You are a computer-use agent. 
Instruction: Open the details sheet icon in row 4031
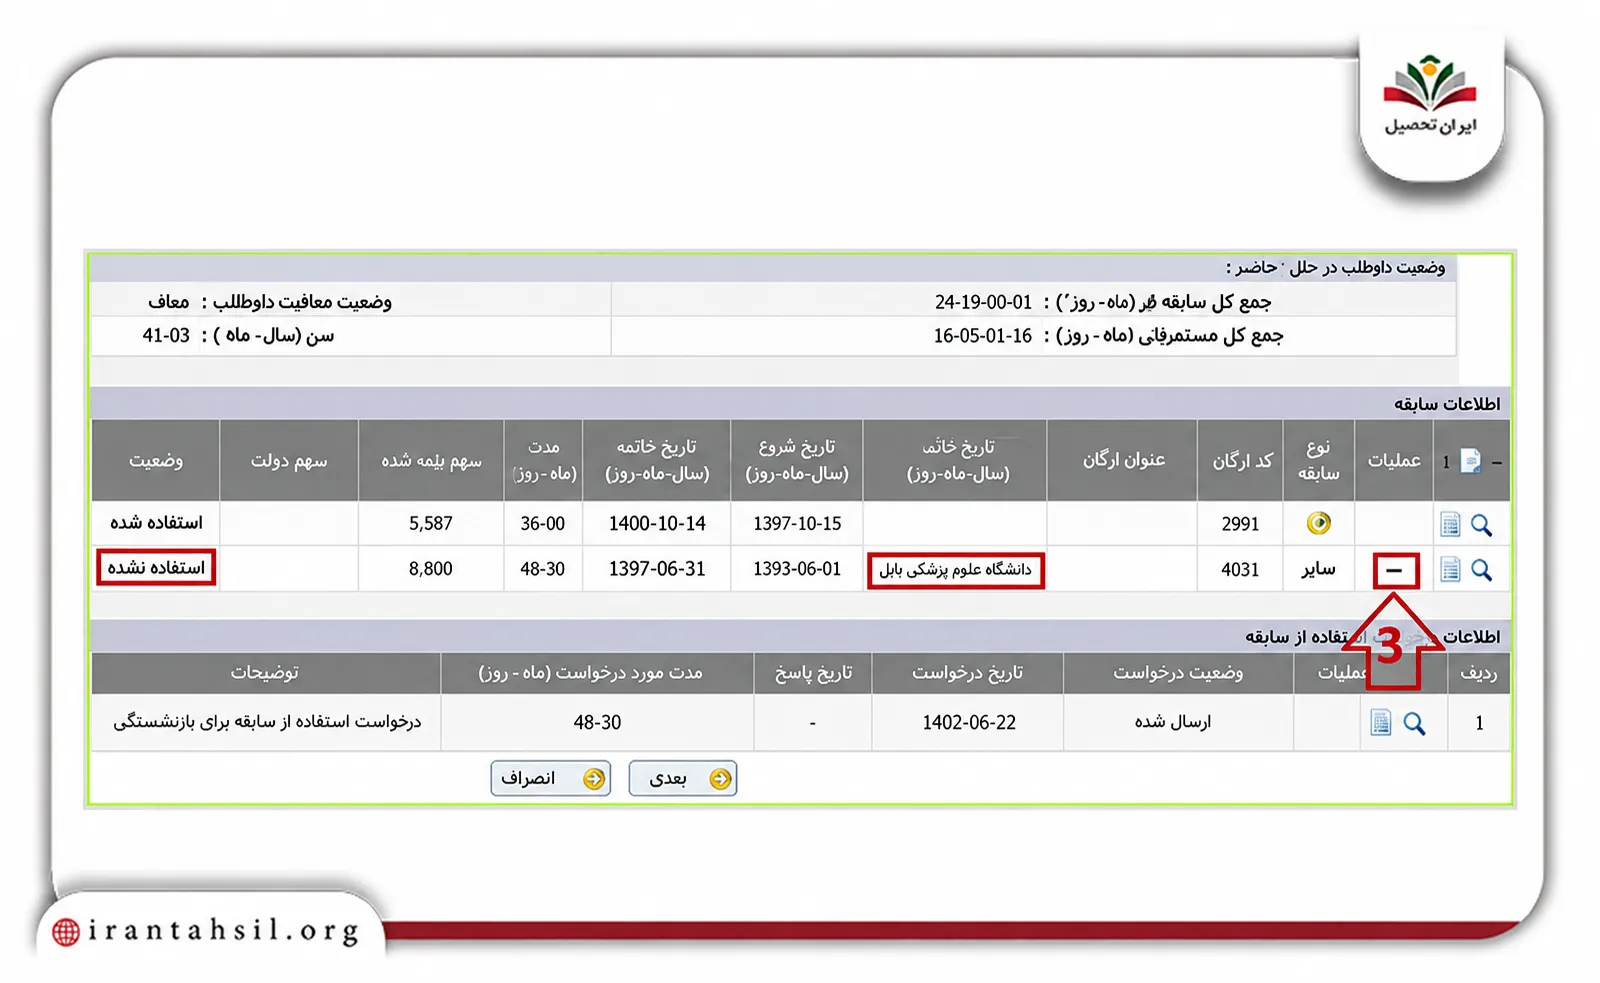(x=1450, y=570)
